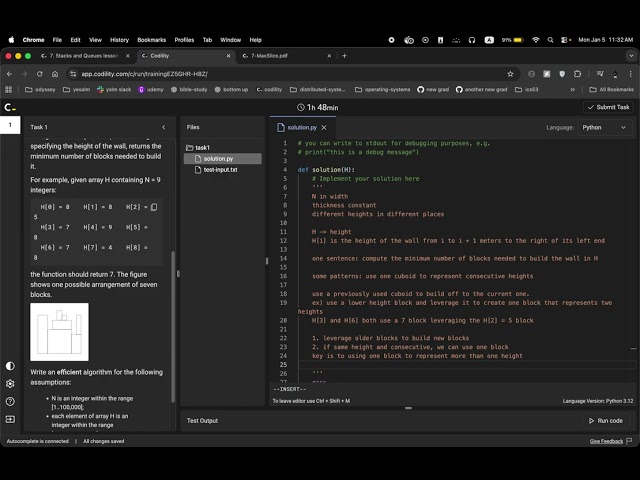Image resolution: width=640 pixels, height=480 pixels.
Task: Go back in Chrome
Action: pyautogui.click(x=9, y=74)
